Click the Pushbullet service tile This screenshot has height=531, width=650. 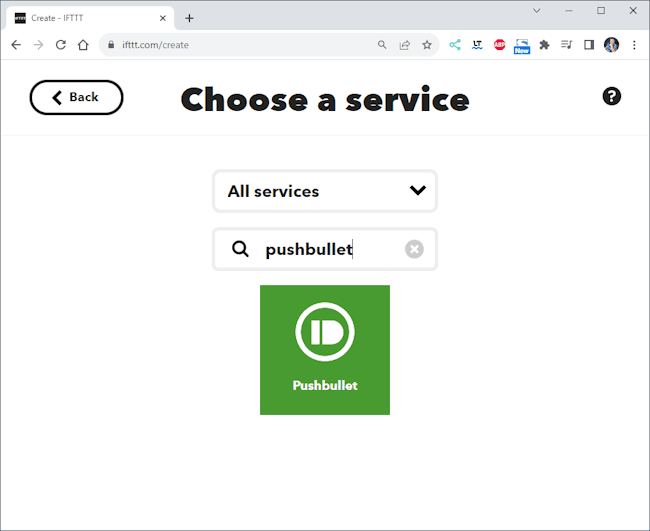click(324, 349)
